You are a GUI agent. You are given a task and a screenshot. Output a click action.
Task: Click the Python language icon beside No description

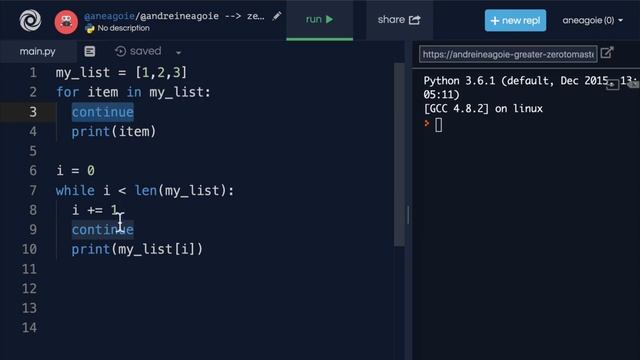(90, 28)
